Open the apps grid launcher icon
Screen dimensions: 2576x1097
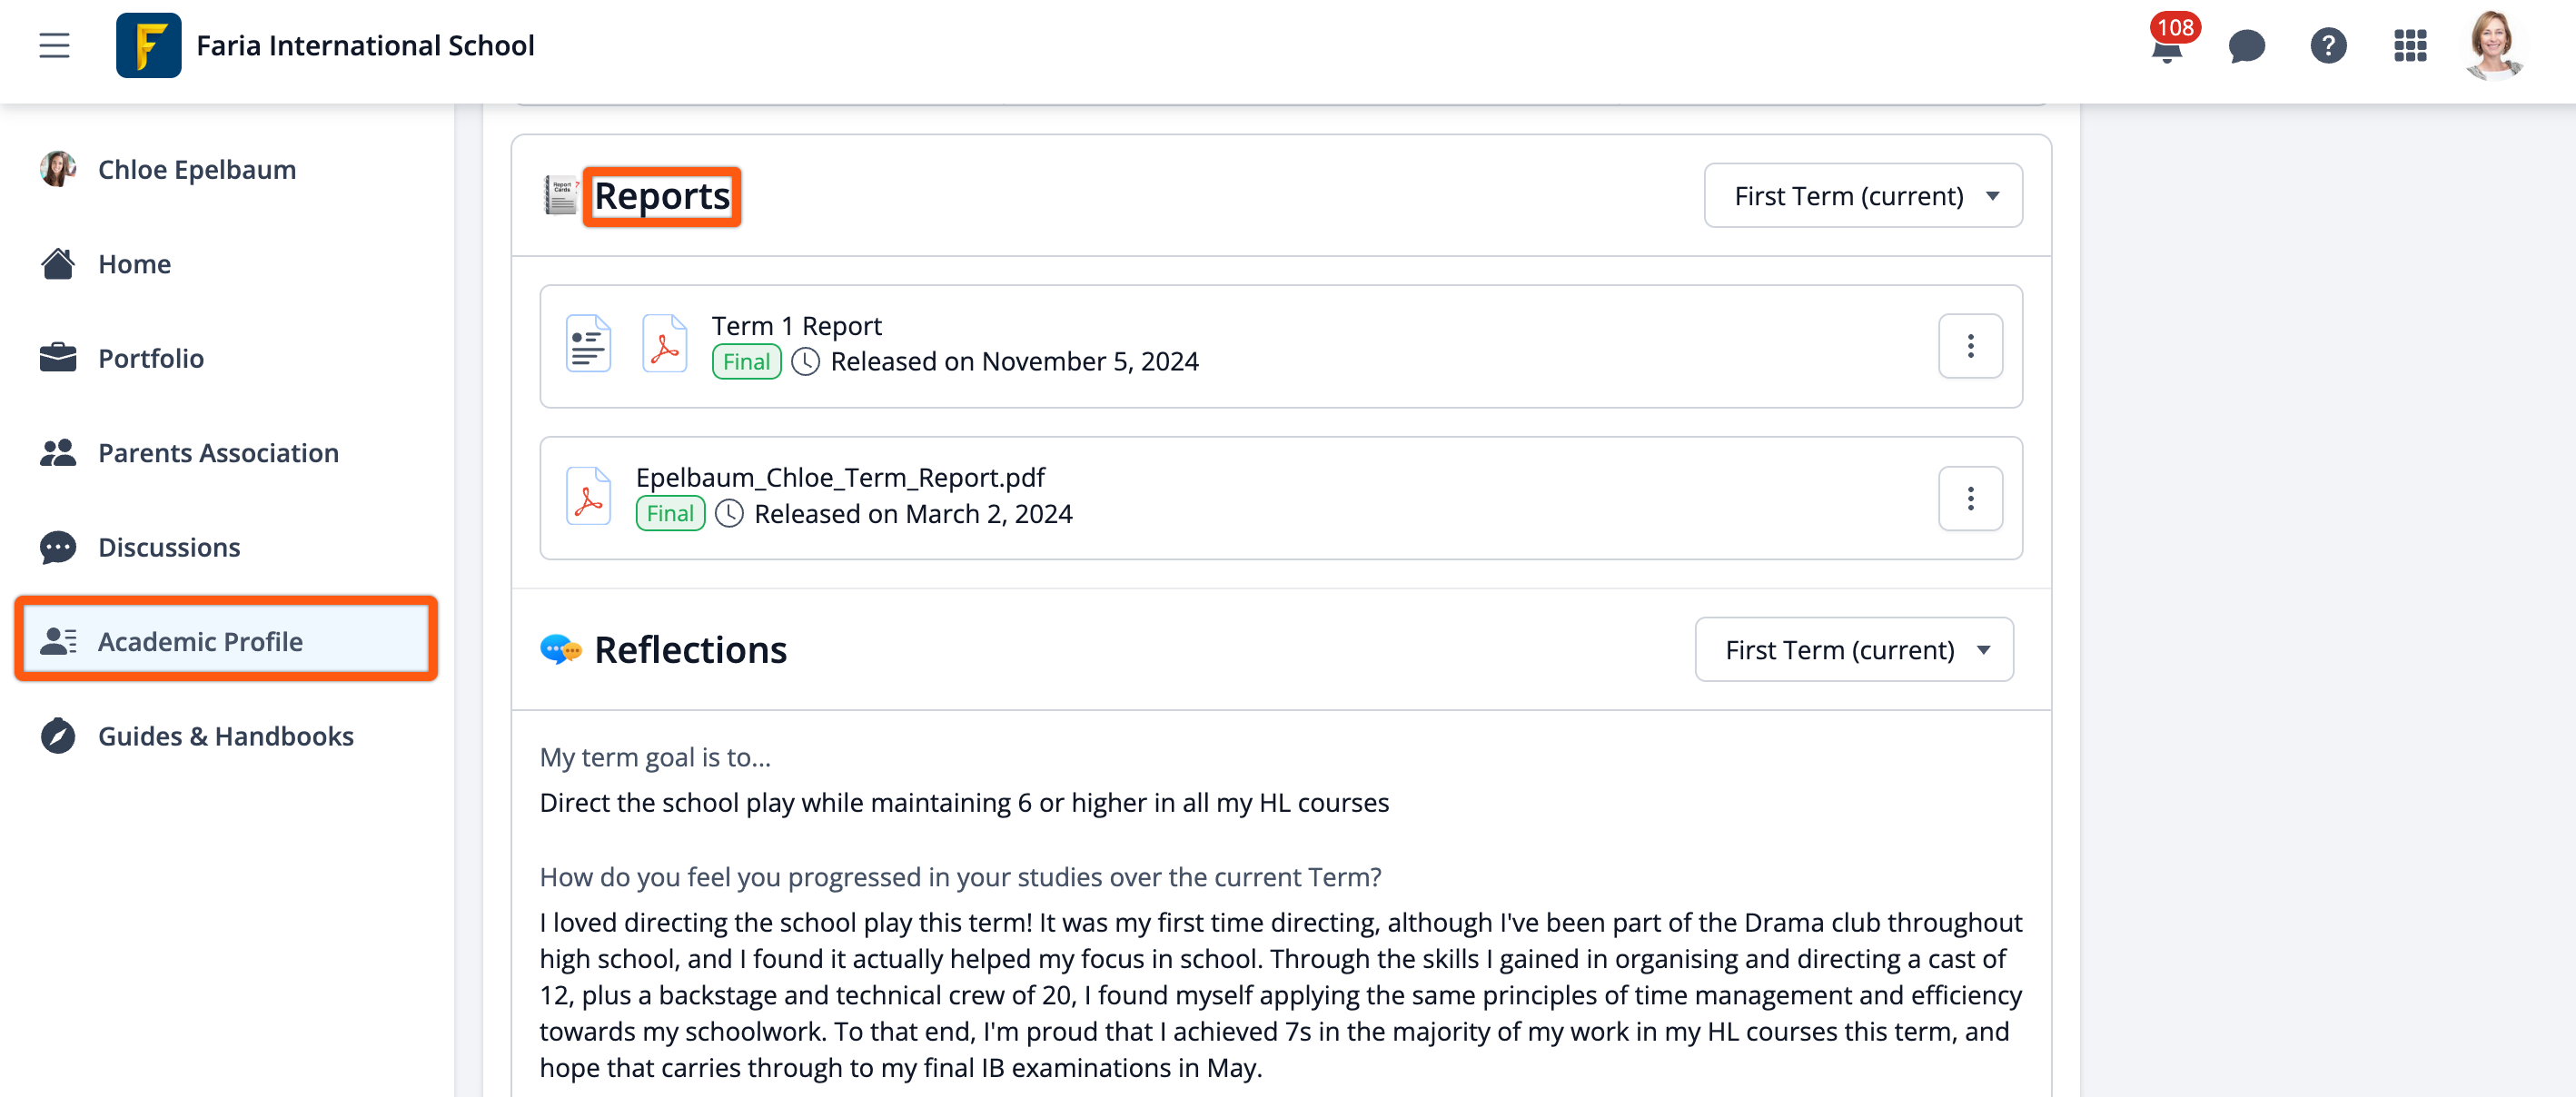(x=2410, y=46)
